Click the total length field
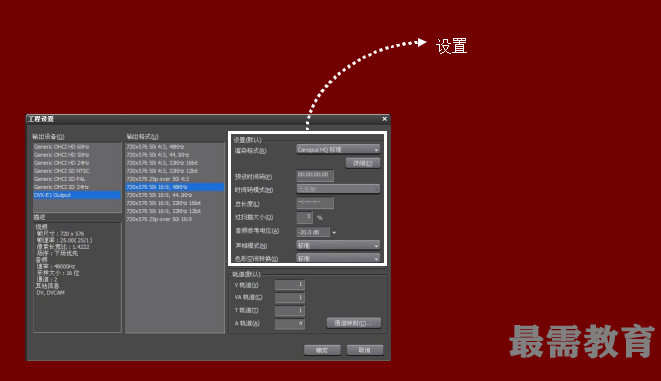The height and width of the screenshot is (381, 661). [x=315, y=203]
